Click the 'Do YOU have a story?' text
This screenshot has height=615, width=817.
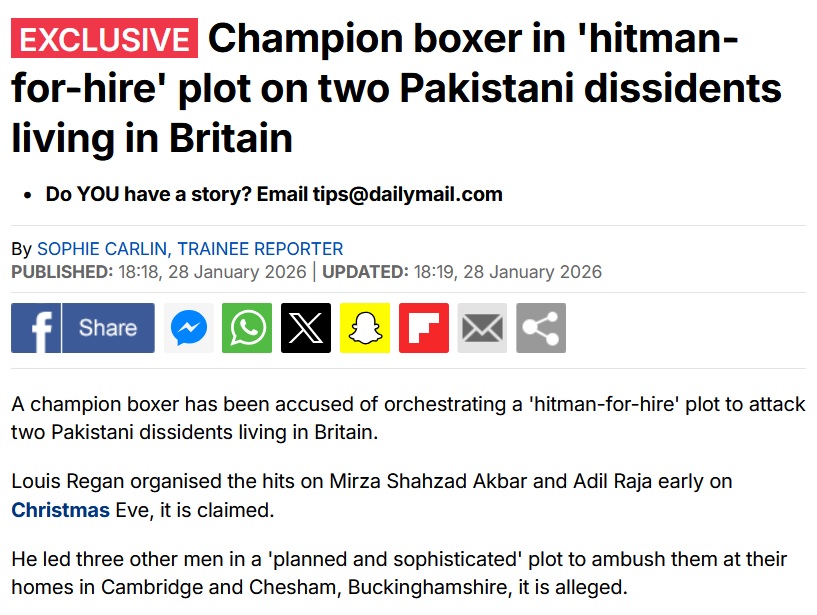pos(149,194)
